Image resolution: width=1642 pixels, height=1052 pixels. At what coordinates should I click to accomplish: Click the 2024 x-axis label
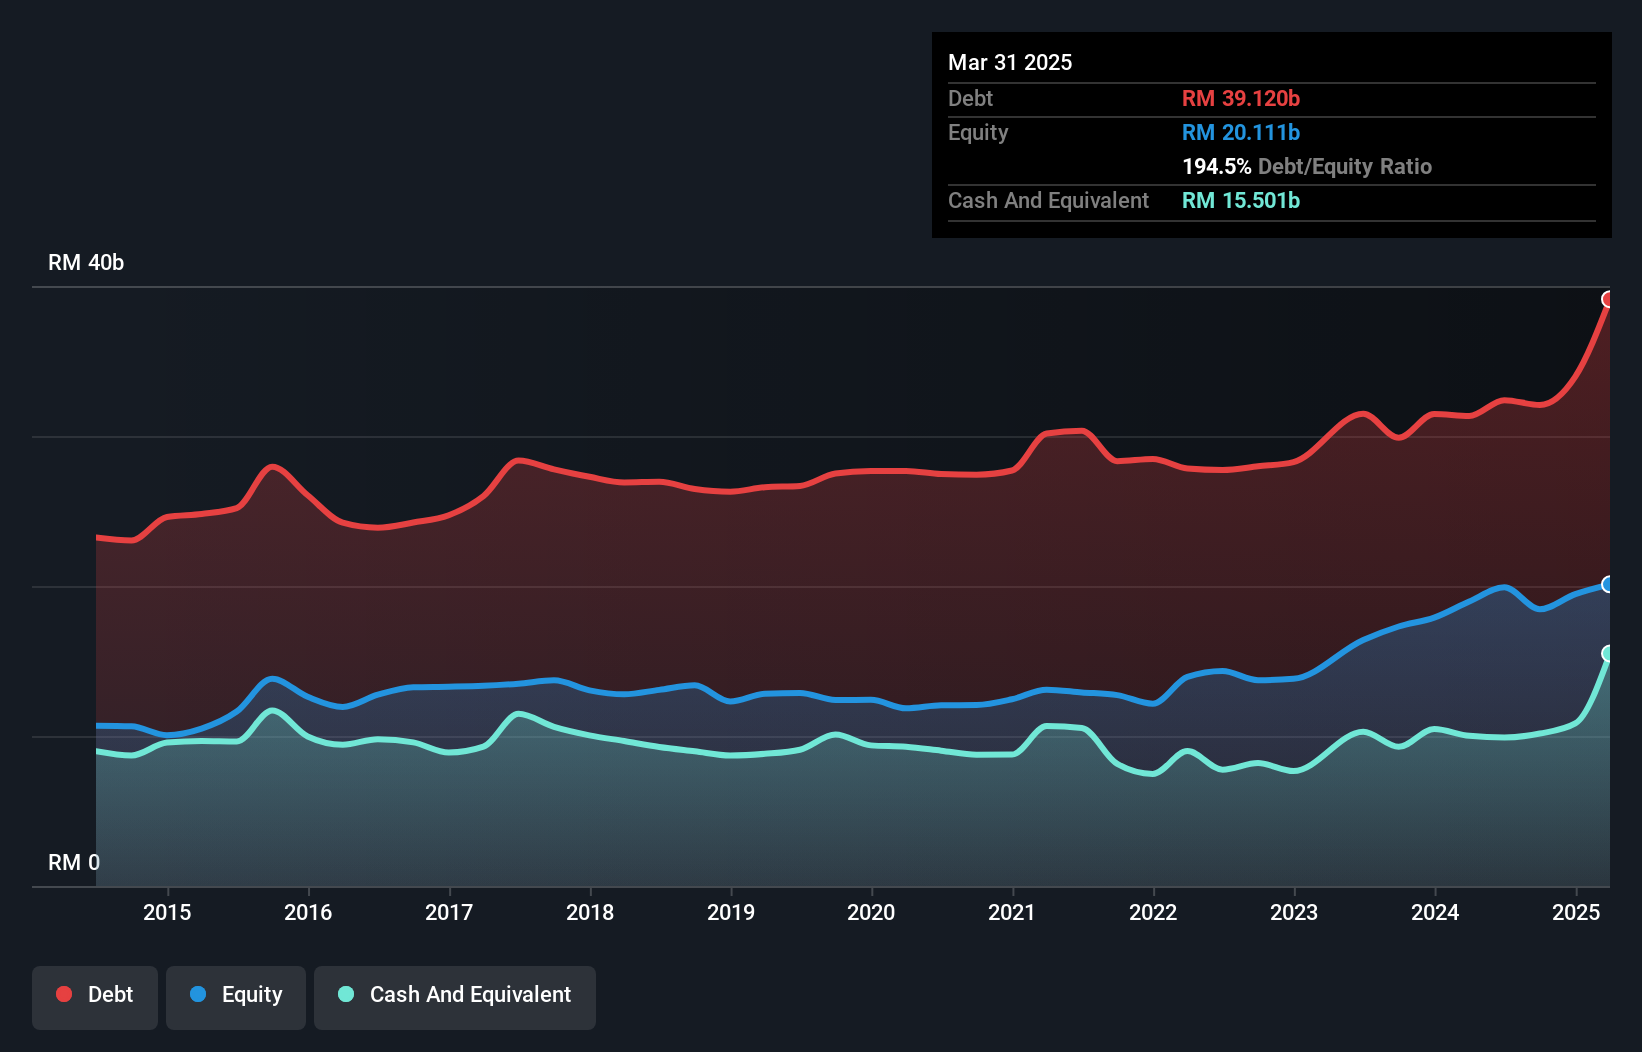(1435, 912)
